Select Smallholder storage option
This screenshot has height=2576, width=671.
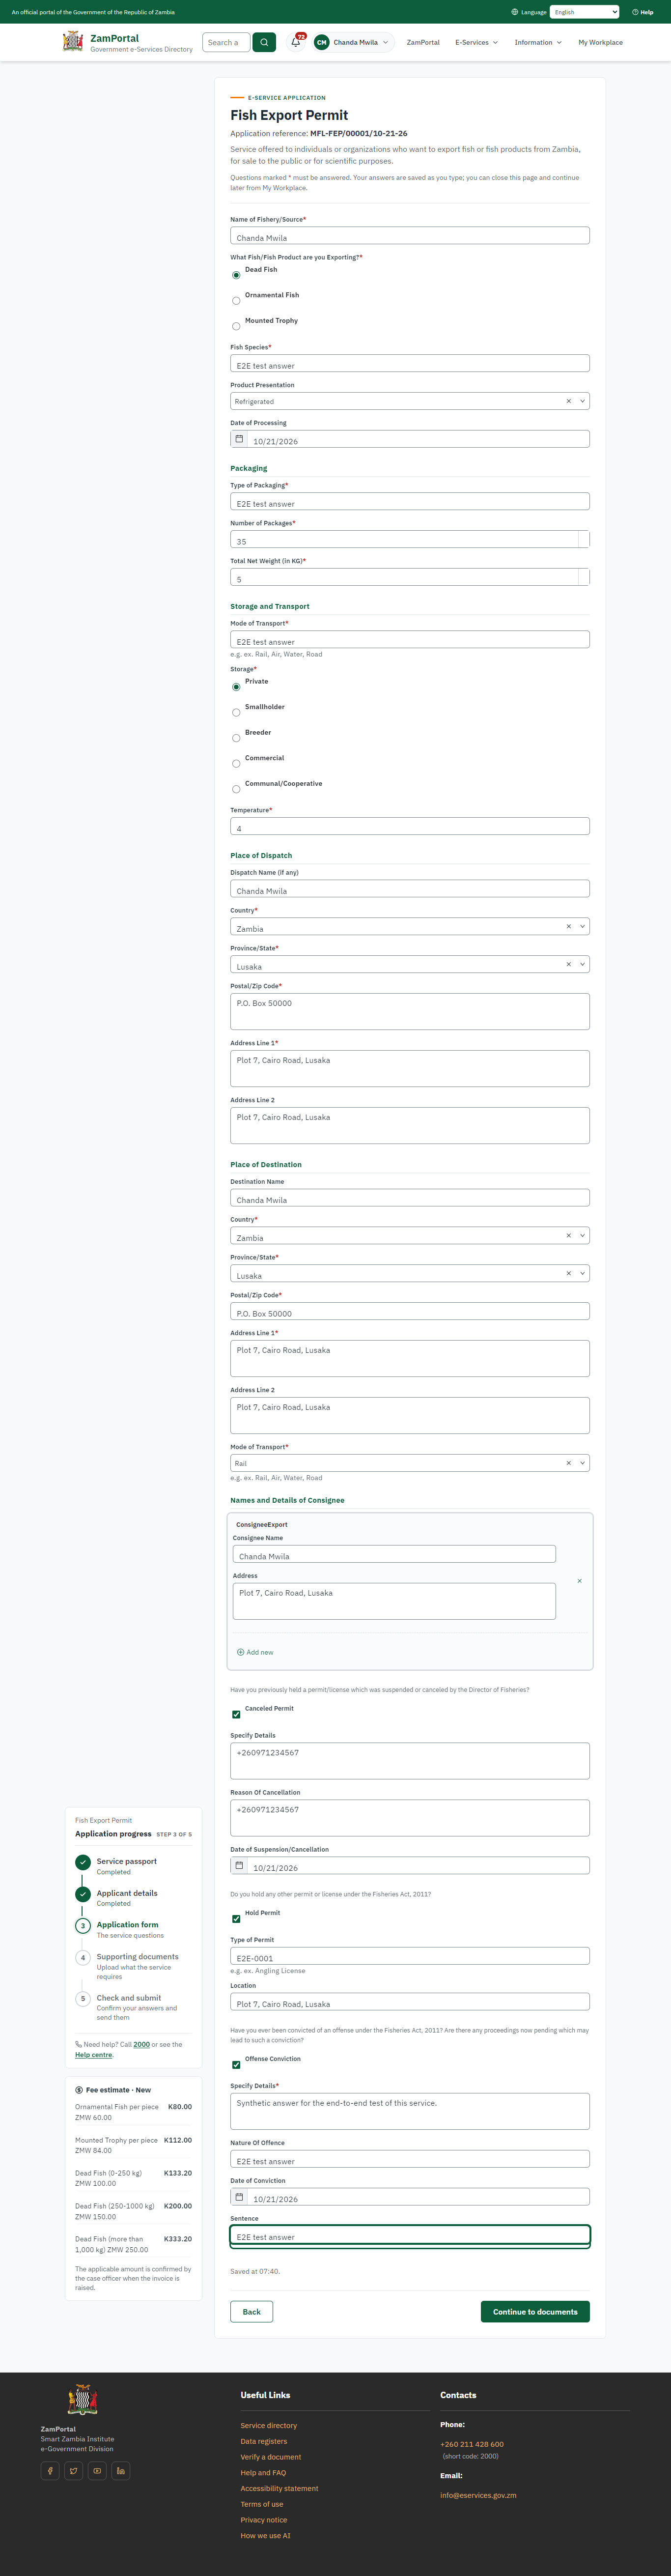click(236, 713)
